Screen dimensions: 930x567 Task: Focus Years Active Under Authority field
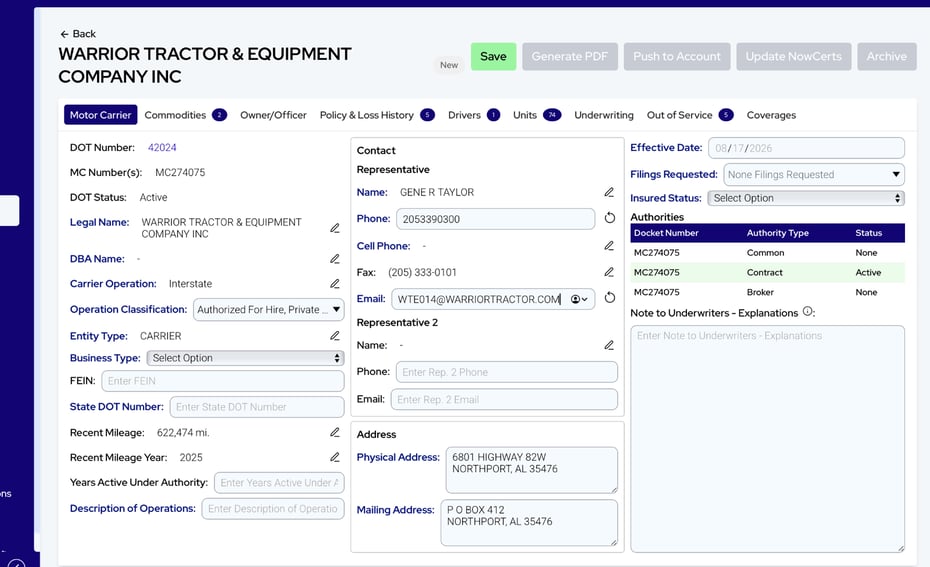(x=279, y=483)
